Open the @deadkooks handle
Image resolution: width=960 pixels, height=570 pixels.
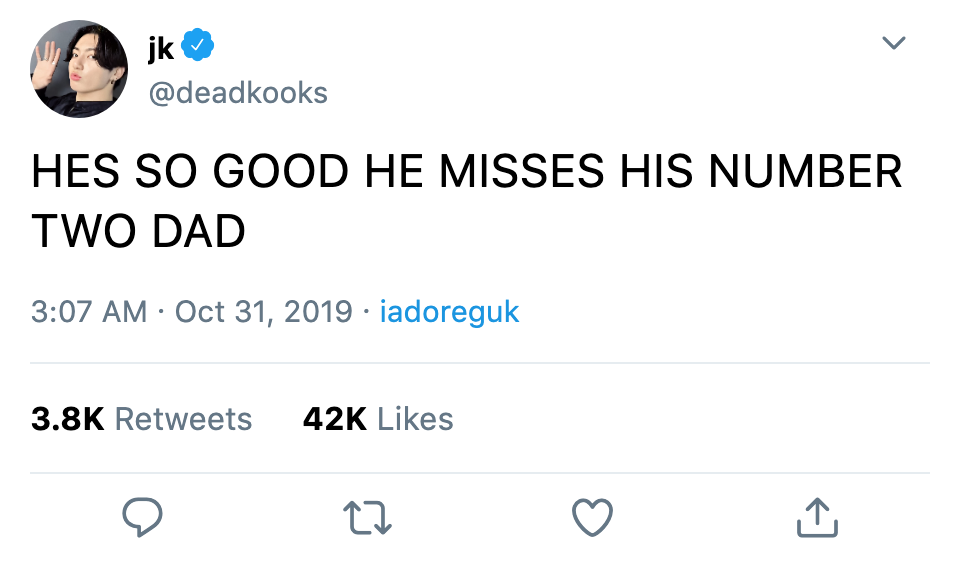coord(238,93)
